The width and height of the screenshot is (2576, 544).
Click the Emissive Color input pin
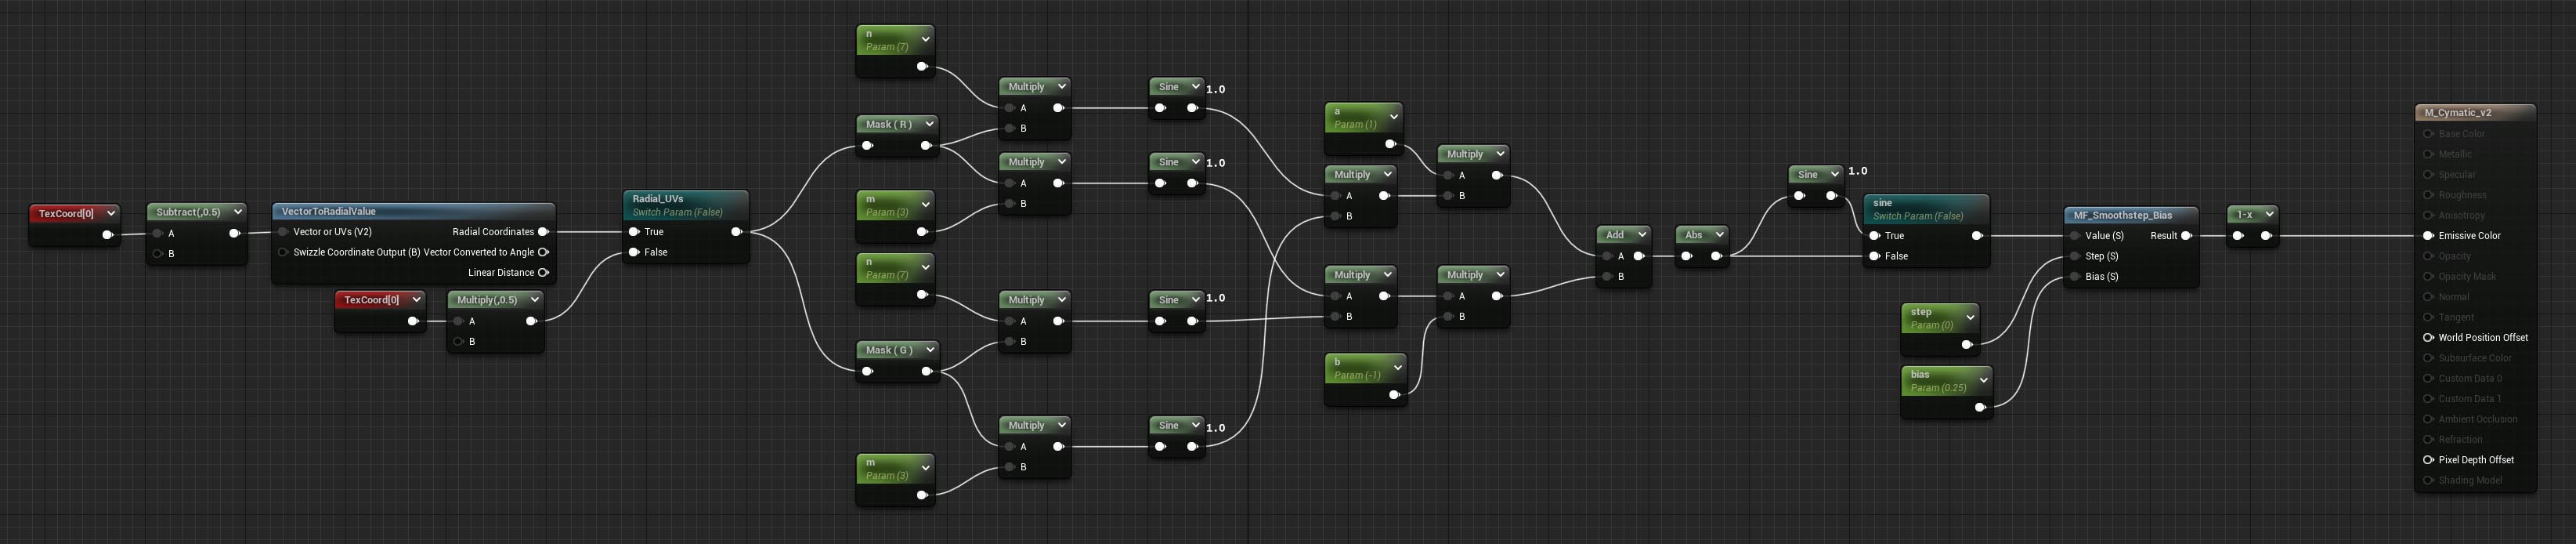point(2428,236)
